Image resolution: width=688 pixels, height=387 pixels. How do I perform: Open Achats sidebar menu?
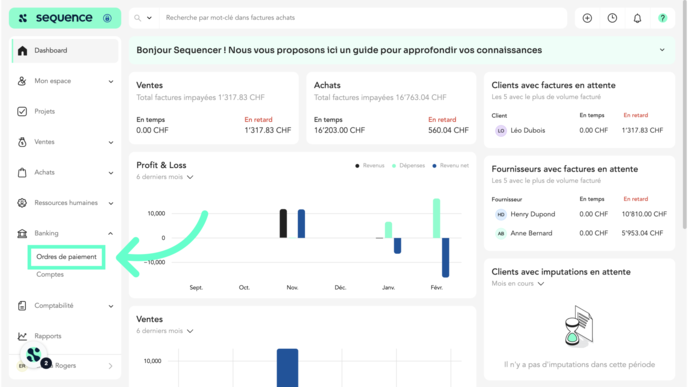(x=44, y=172)
